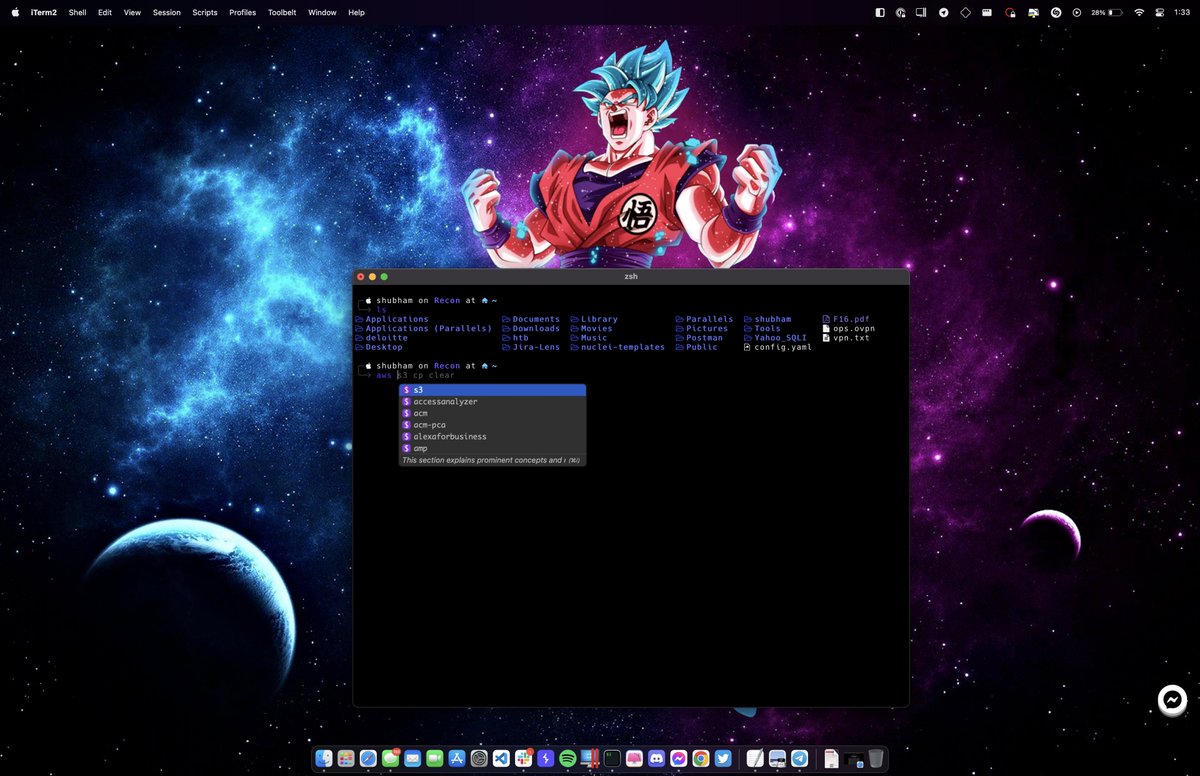This screenshot has height=776, width=1200.
Task: Launch FaceTime from the Dock
Action: [434, 759]
